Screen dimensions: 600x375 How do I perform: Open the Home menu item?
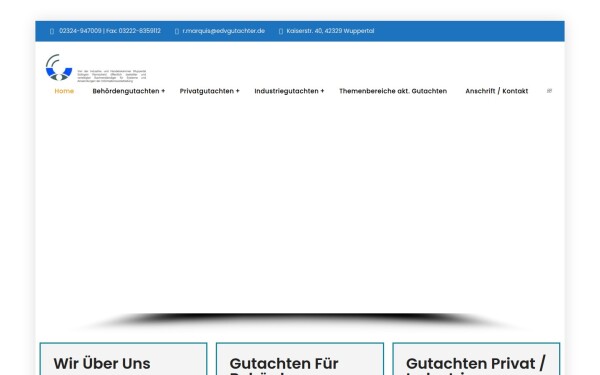click(64, 91)
